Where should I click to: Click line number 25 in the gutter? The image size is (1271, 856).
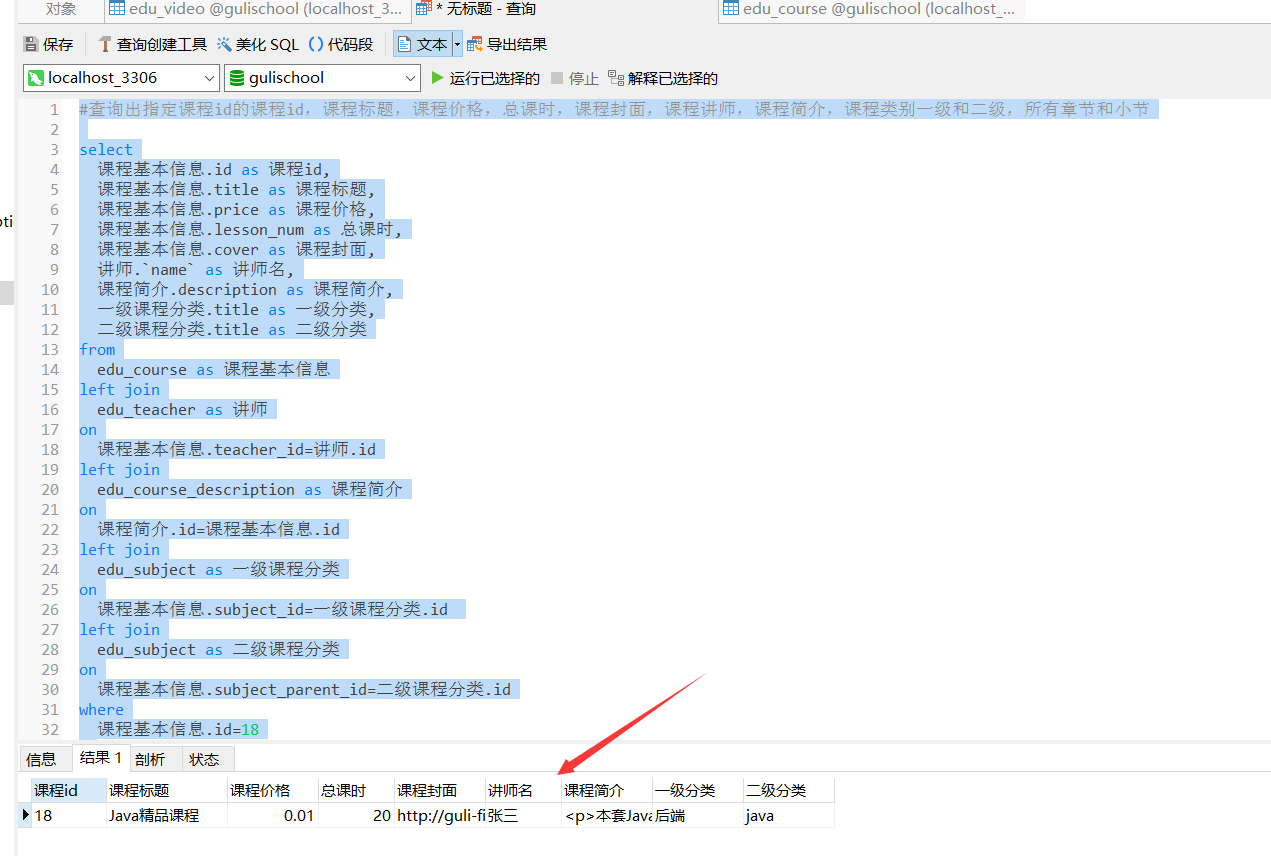pyautogui.click(x=50, y=589)
